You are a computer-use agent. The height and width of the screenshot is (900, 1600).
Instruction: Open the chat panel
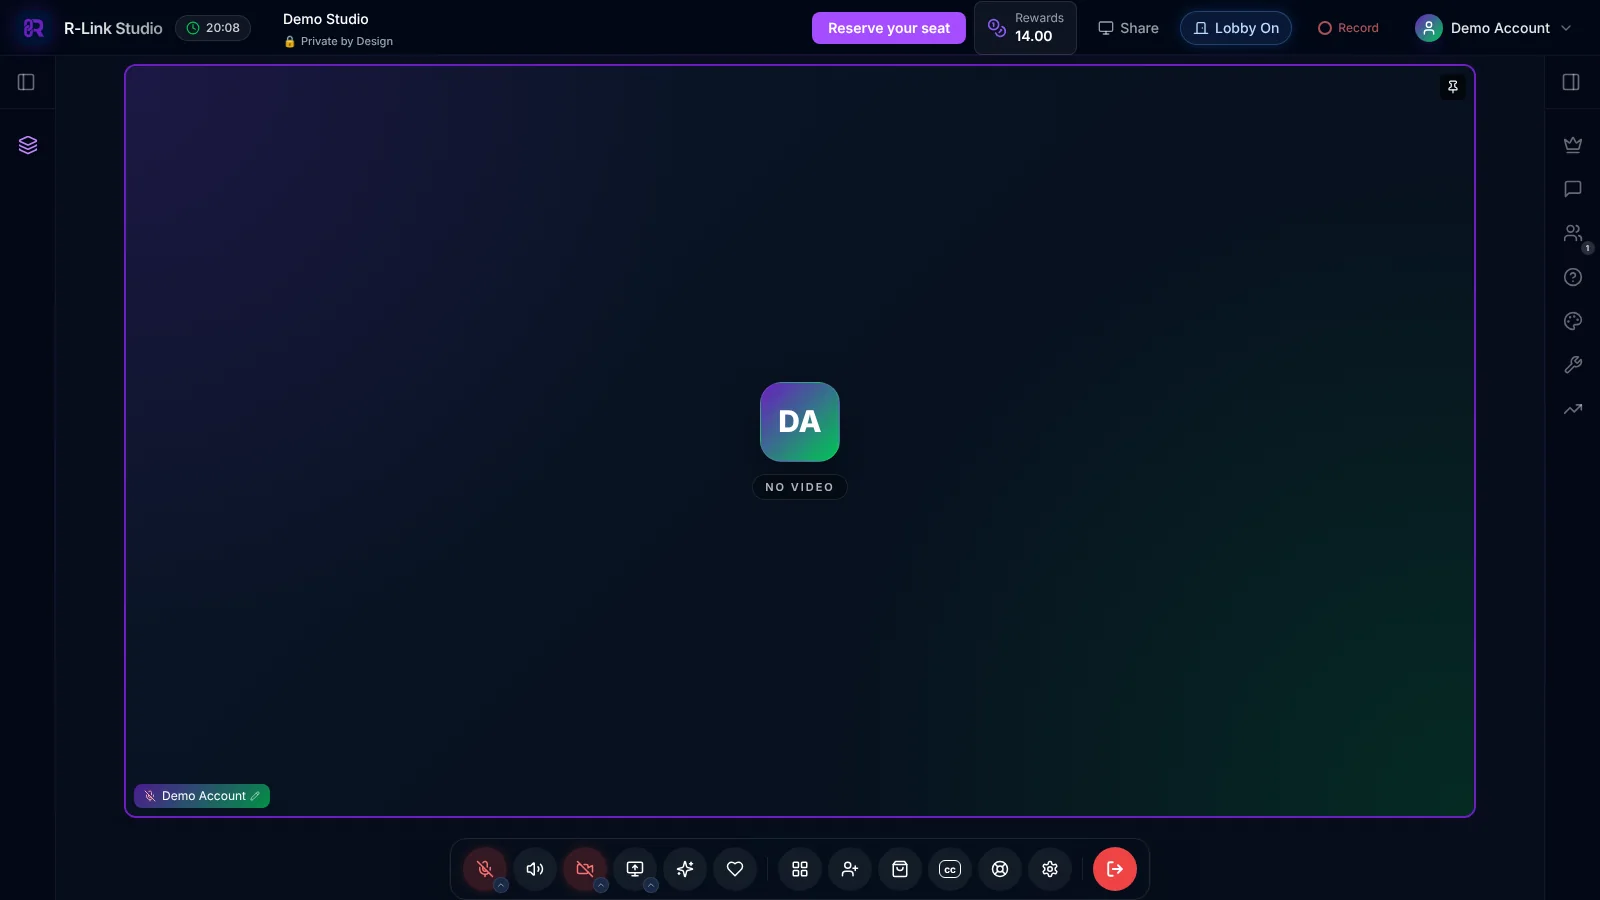(x=1573, y=189)
